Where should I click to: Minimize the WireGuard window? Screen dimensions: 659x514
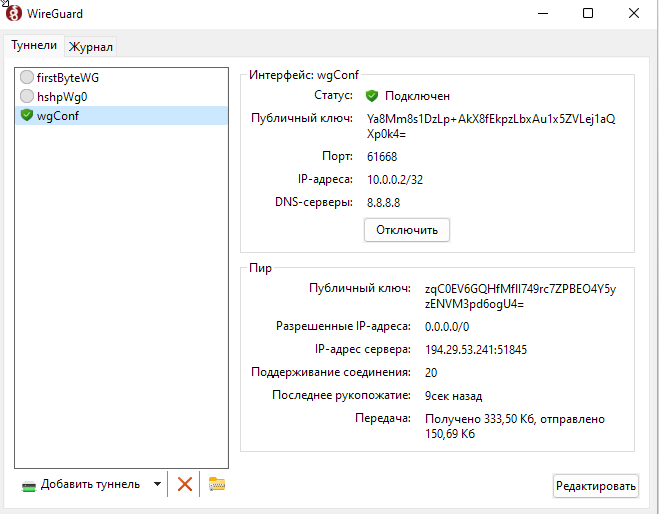click(x=543, y=13)
